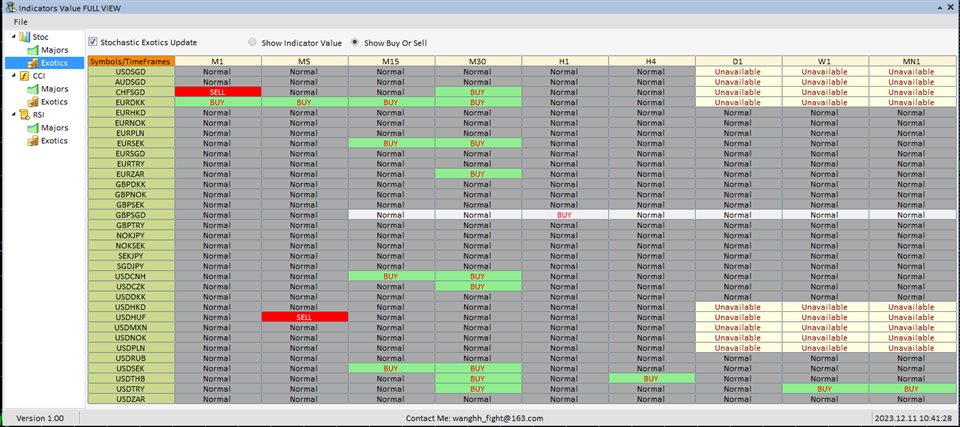Collapse the CCI tree node
Viewport: 960px width, 427px height.
pyautogui.click(x=13, y=76)
